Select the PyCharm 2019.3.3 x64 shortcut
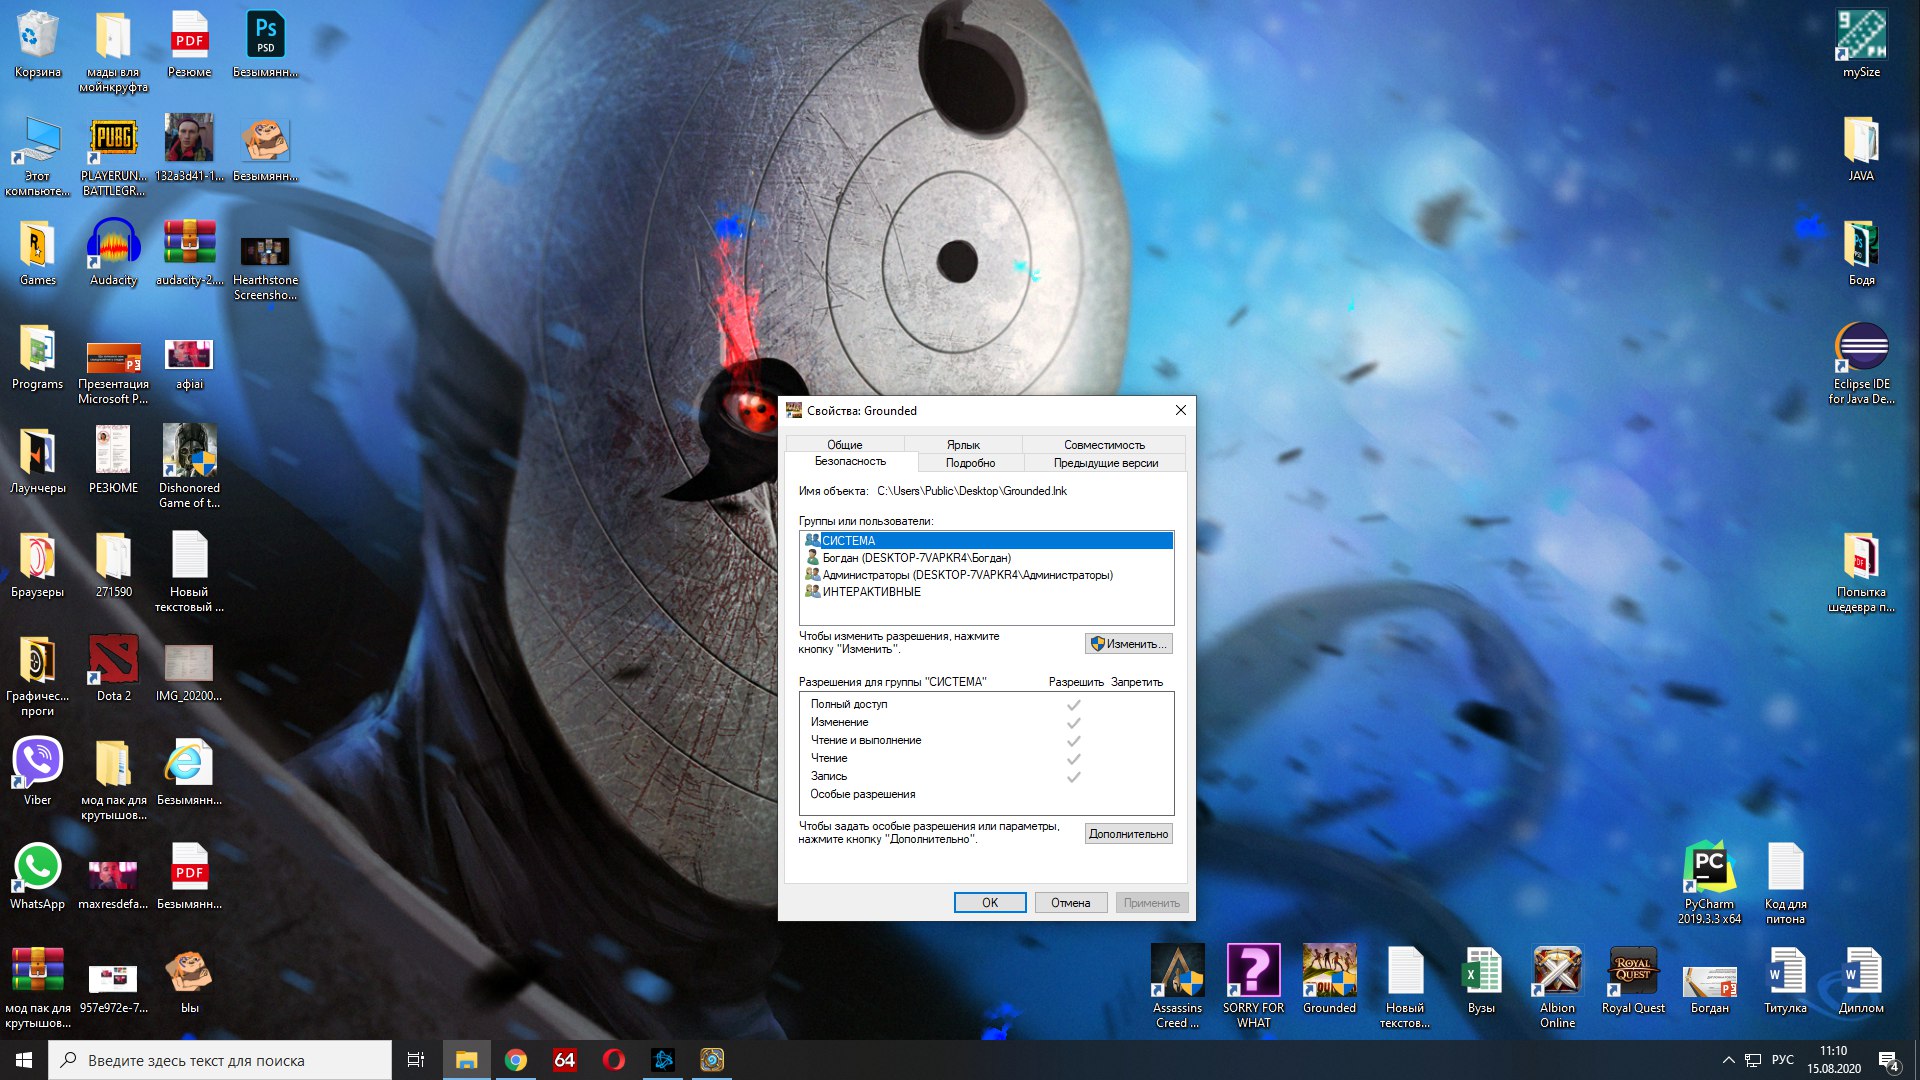The width and height of the screenshot is (1920, 1080). tap(1709, 884)
